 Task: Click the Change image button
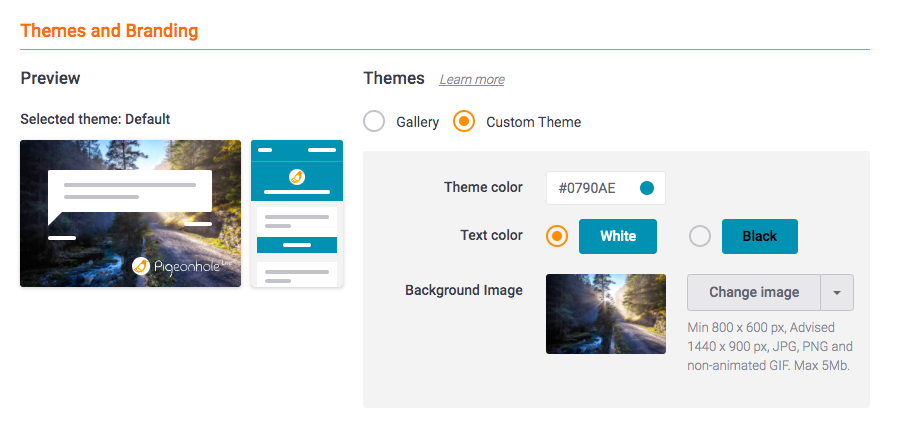[754, 292]
